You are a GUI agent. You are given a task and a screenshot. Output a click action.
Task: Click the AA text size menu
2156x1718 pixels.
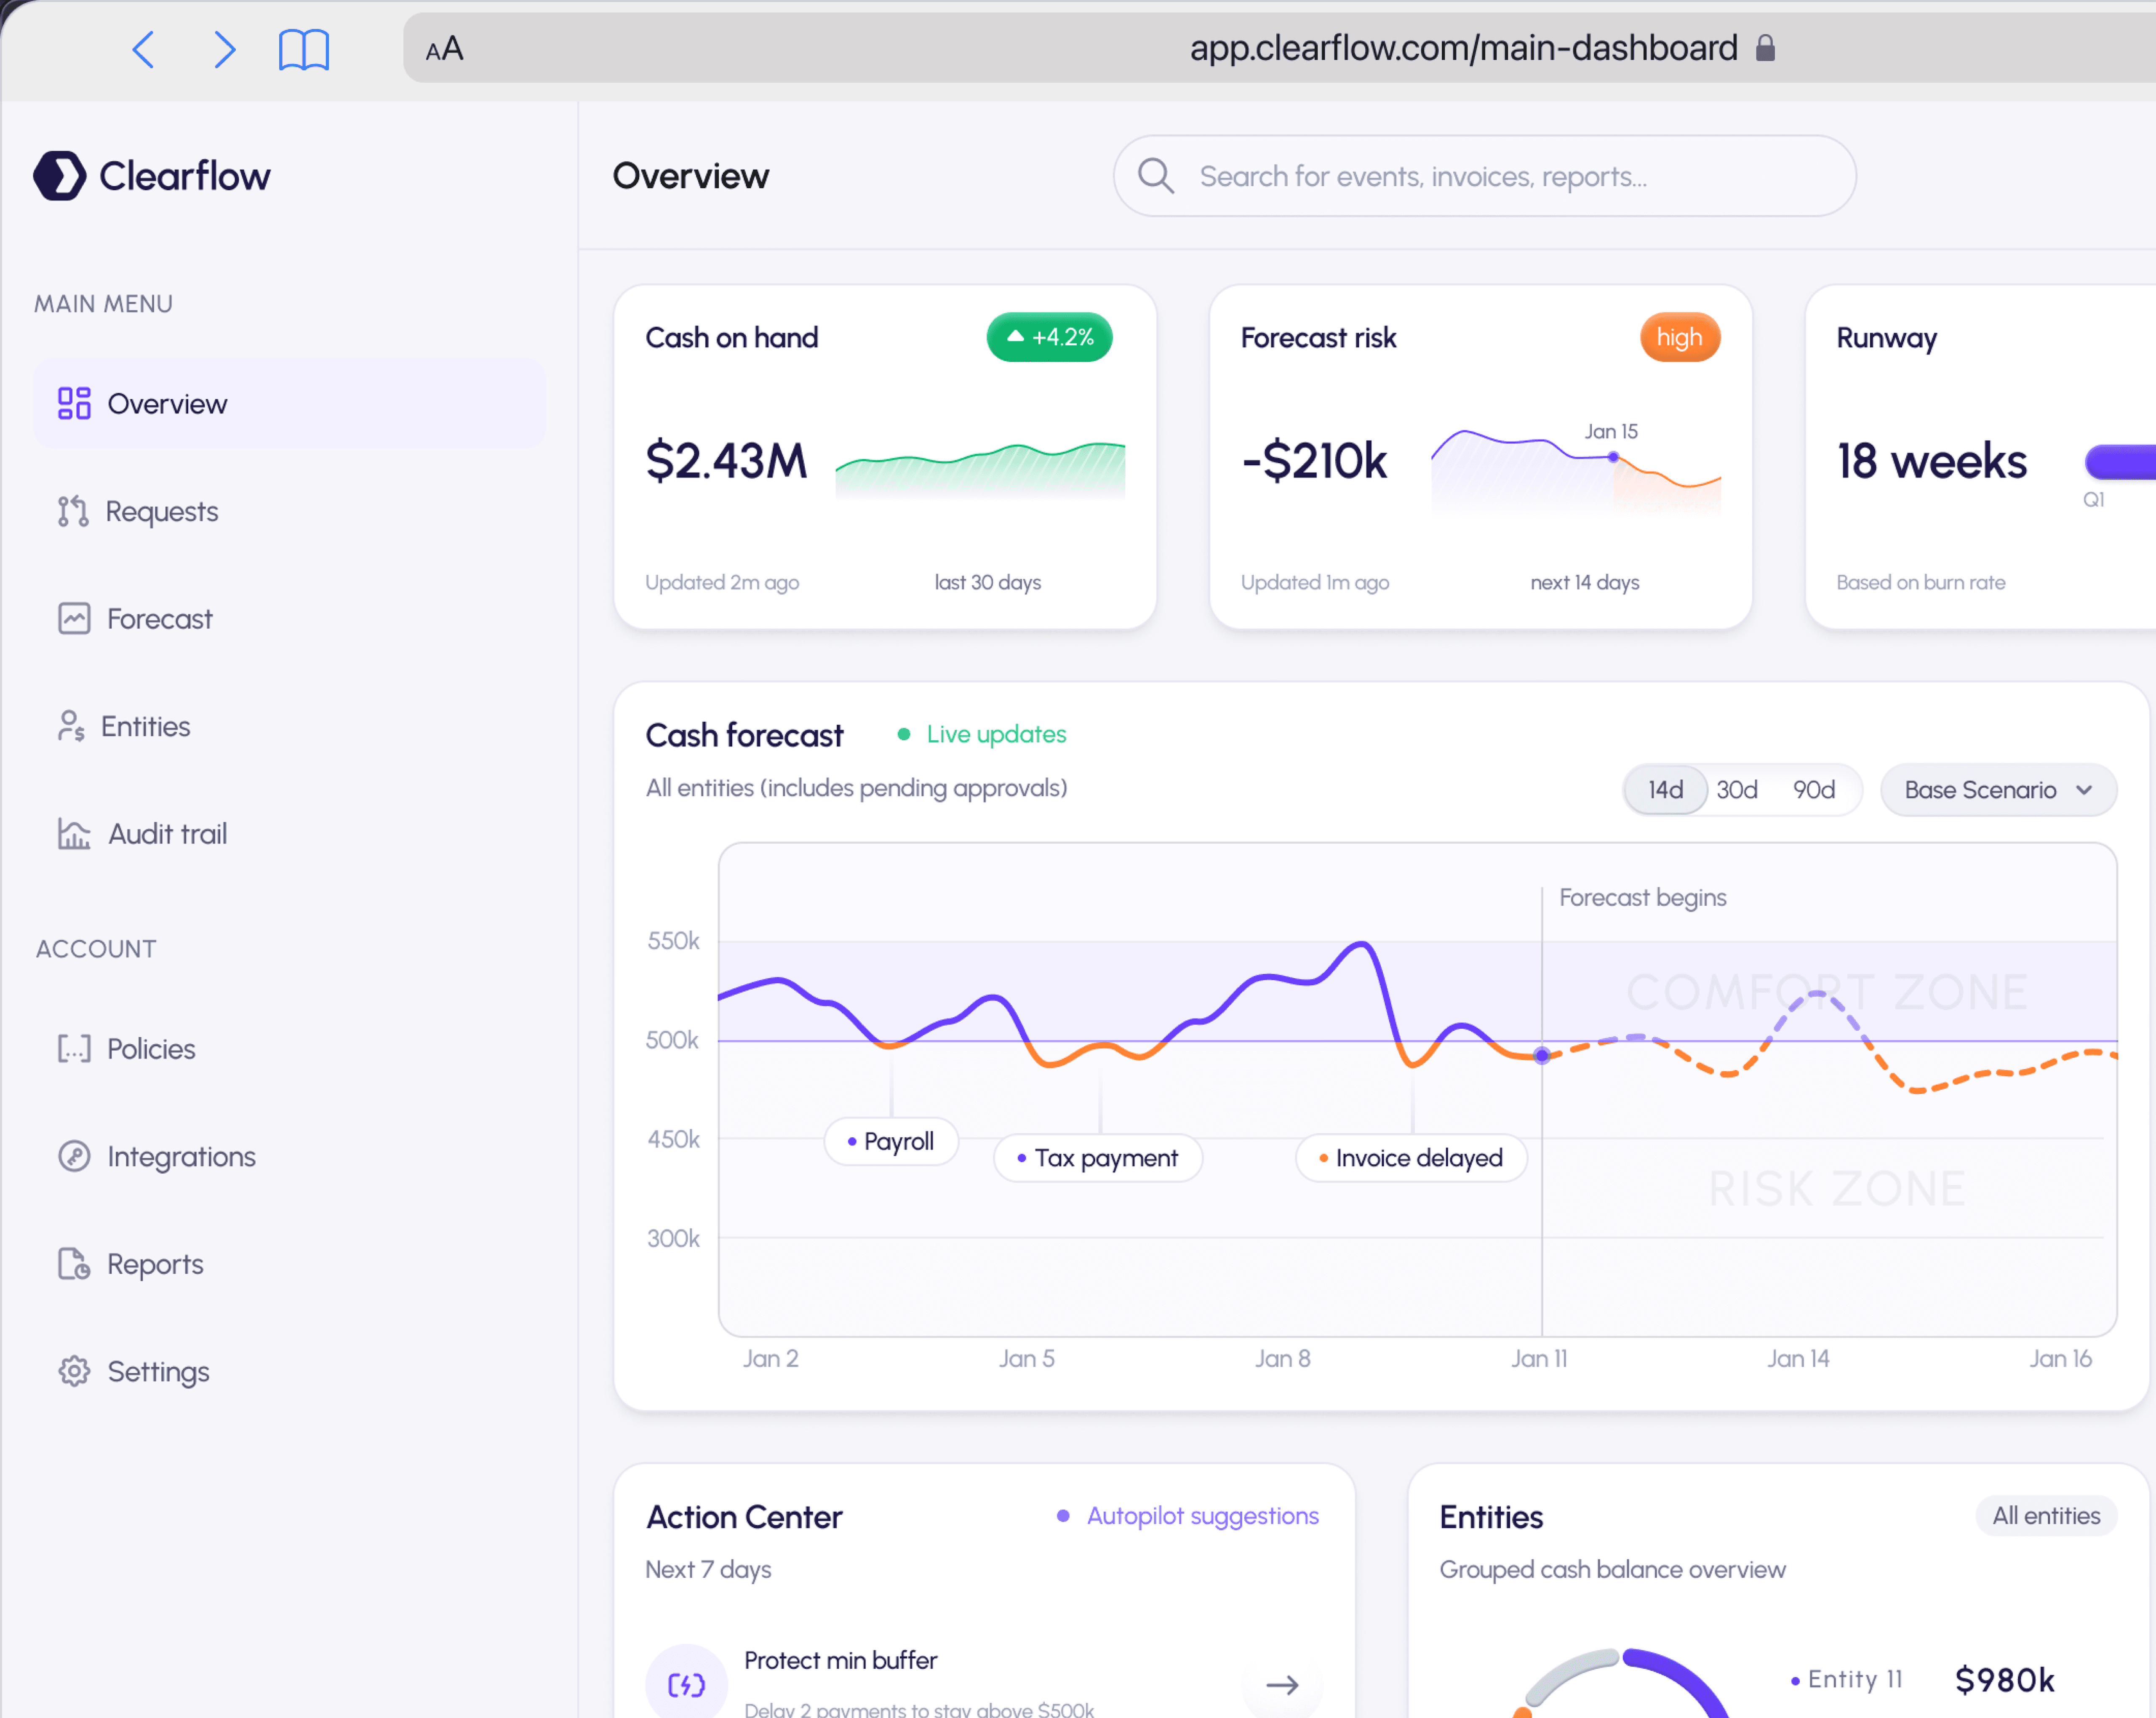pos(444,49)
